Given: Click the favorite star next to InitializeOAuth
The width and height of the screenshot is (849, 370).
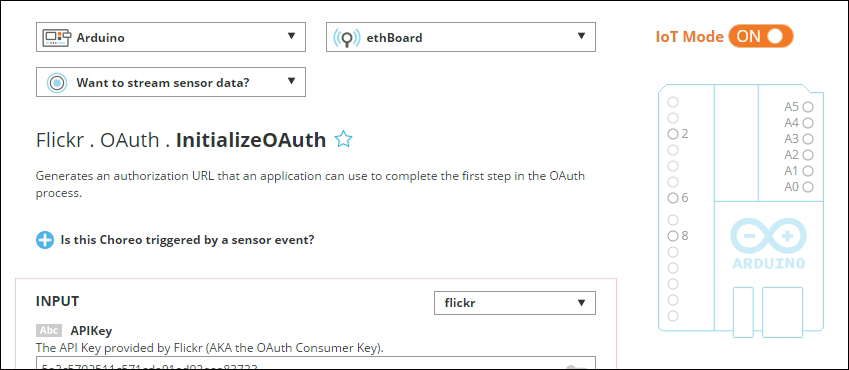Looking at the screenshot, I should (x=343, y=140).
